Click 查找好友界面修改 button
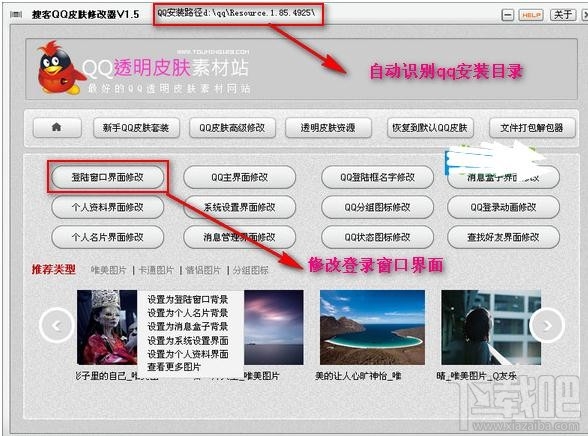 coord(503,237)
